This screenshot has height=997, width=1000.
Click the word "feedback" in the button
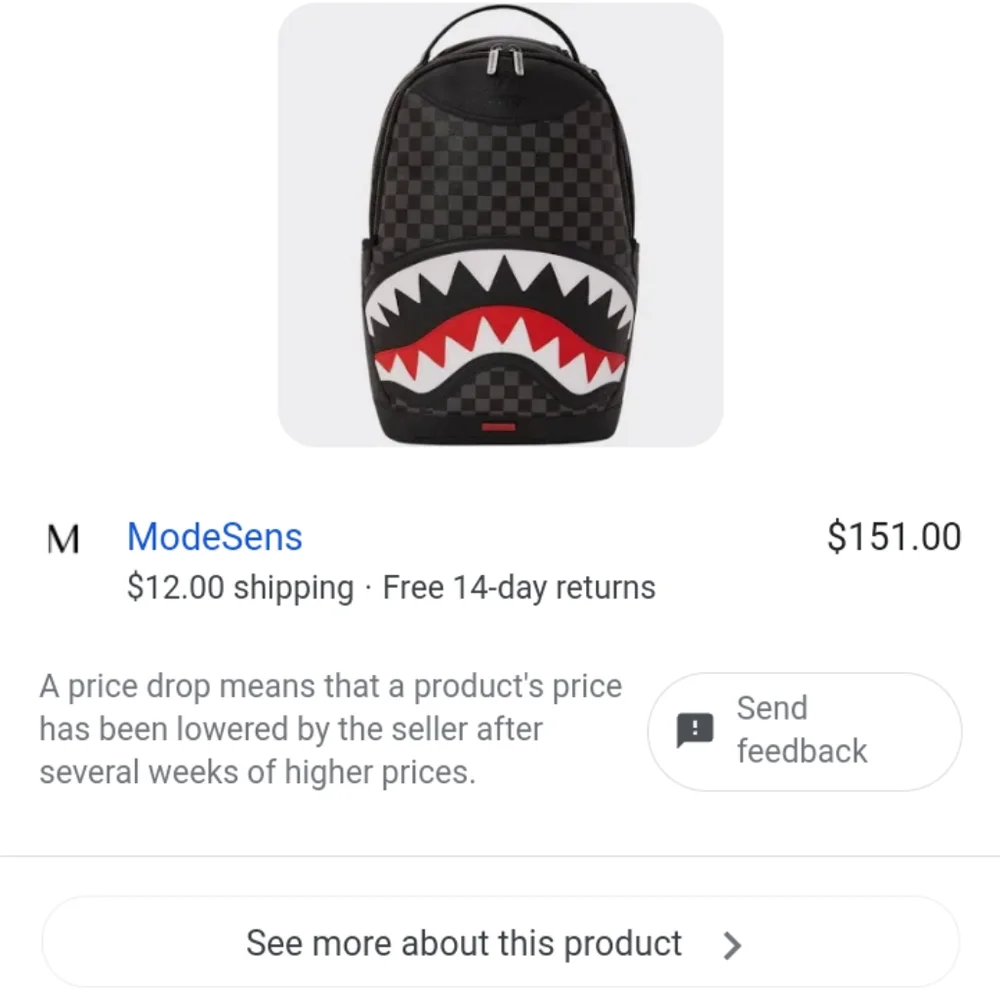click(x=802, y=751)
